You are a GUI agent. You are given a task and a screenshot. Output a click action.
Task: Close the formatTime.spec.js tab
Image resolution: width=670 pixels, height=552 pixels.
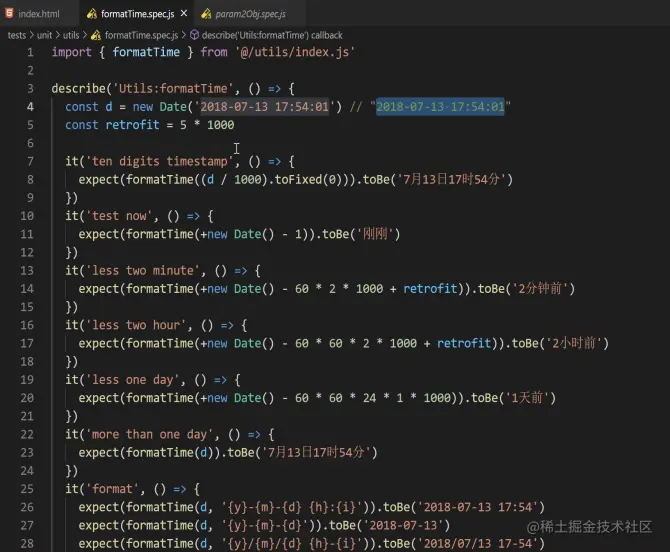[x=184, y=13]
